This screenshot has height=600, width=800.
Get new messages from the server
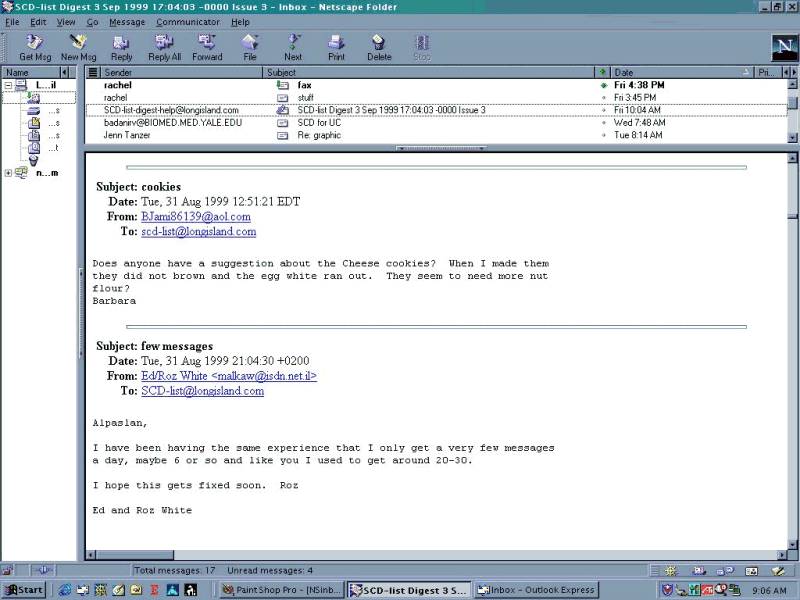point(34,46)
